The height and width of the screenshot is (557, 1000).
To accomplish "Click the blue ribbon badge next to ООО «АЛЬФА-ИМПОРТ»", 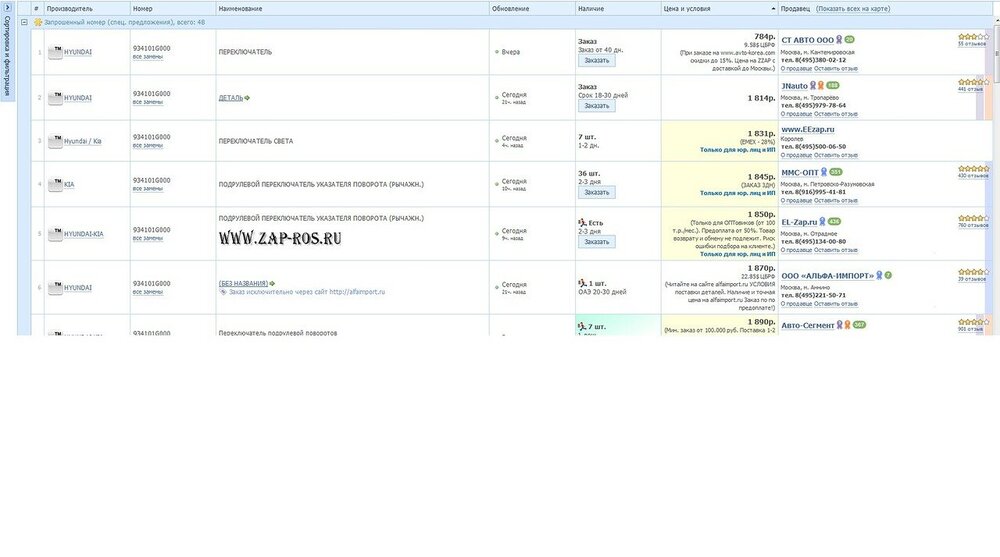I will coord(879,276).
